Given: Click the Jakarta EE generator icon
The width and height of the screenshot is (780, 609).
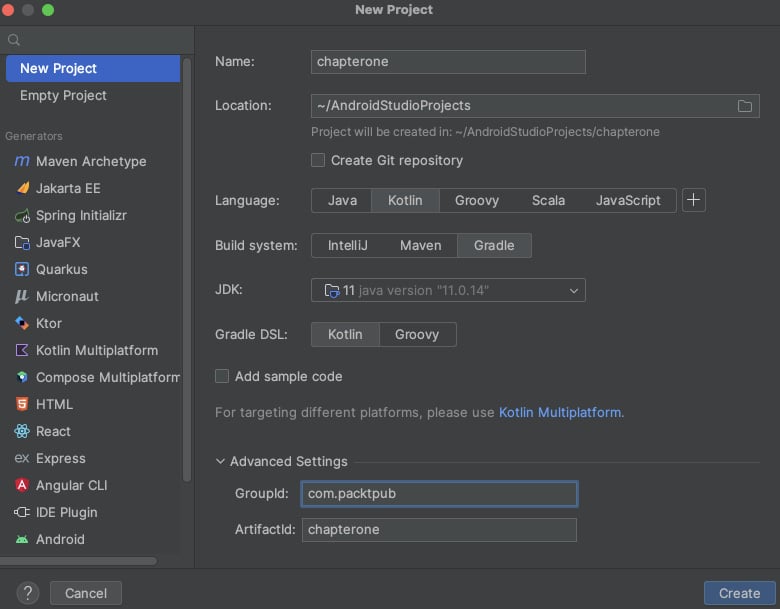Looking at the screenshot, I should [x=22, y=188].
